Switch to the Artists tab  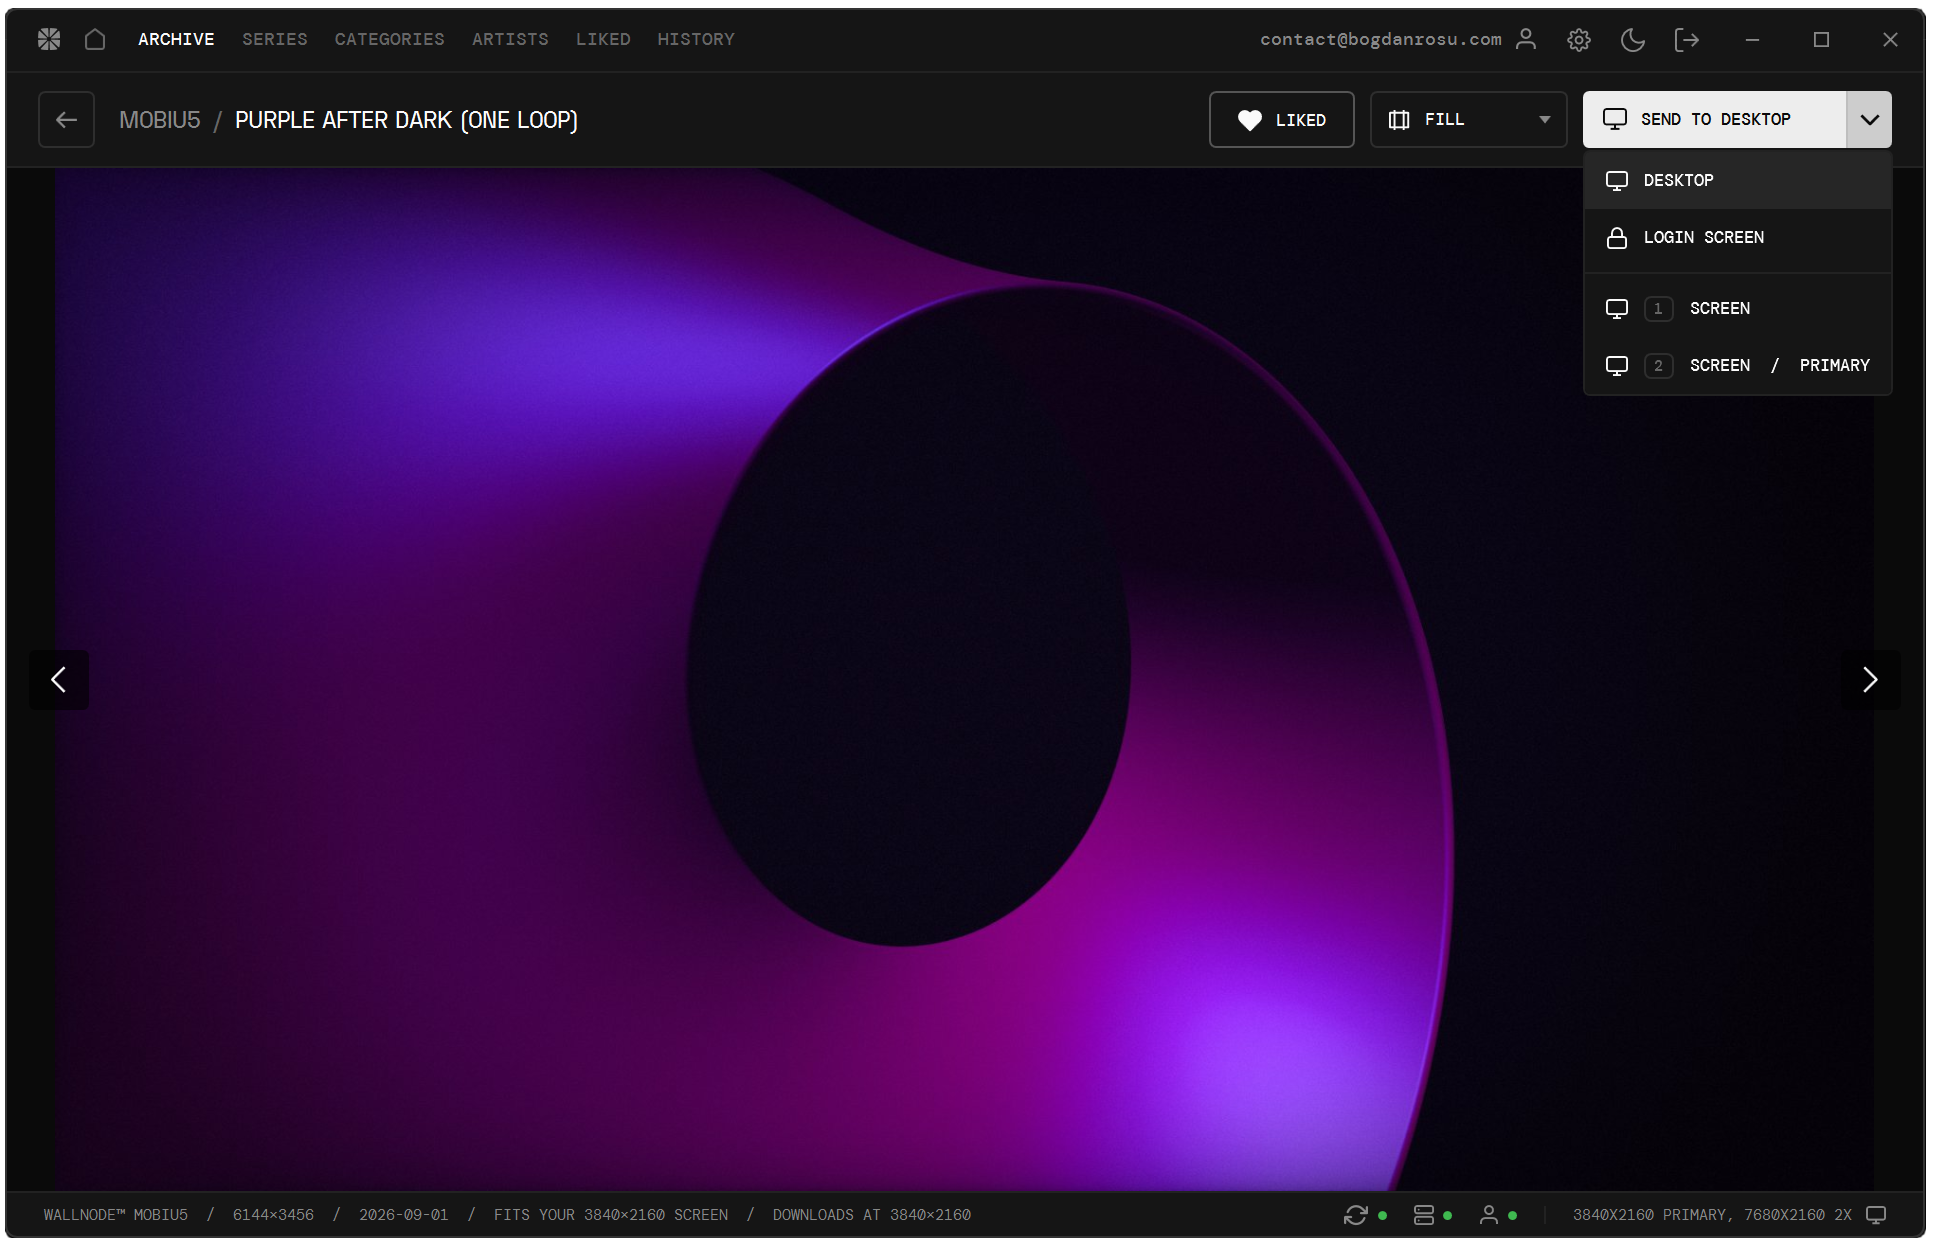[x=510, y=39]
